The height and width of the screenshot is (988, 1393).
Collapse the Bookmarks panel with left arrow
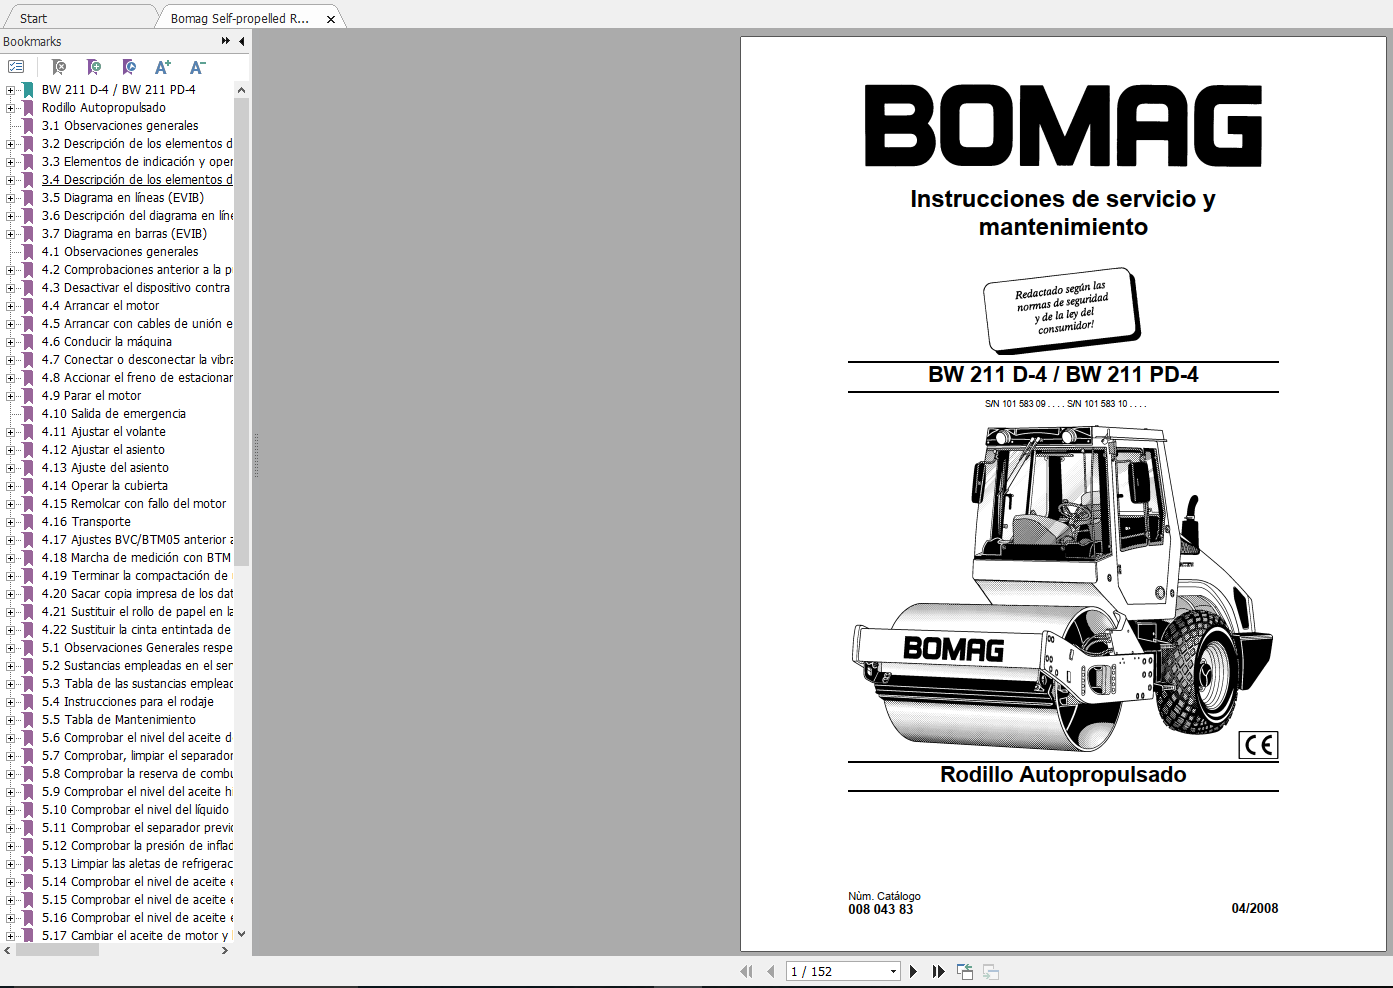241,41
